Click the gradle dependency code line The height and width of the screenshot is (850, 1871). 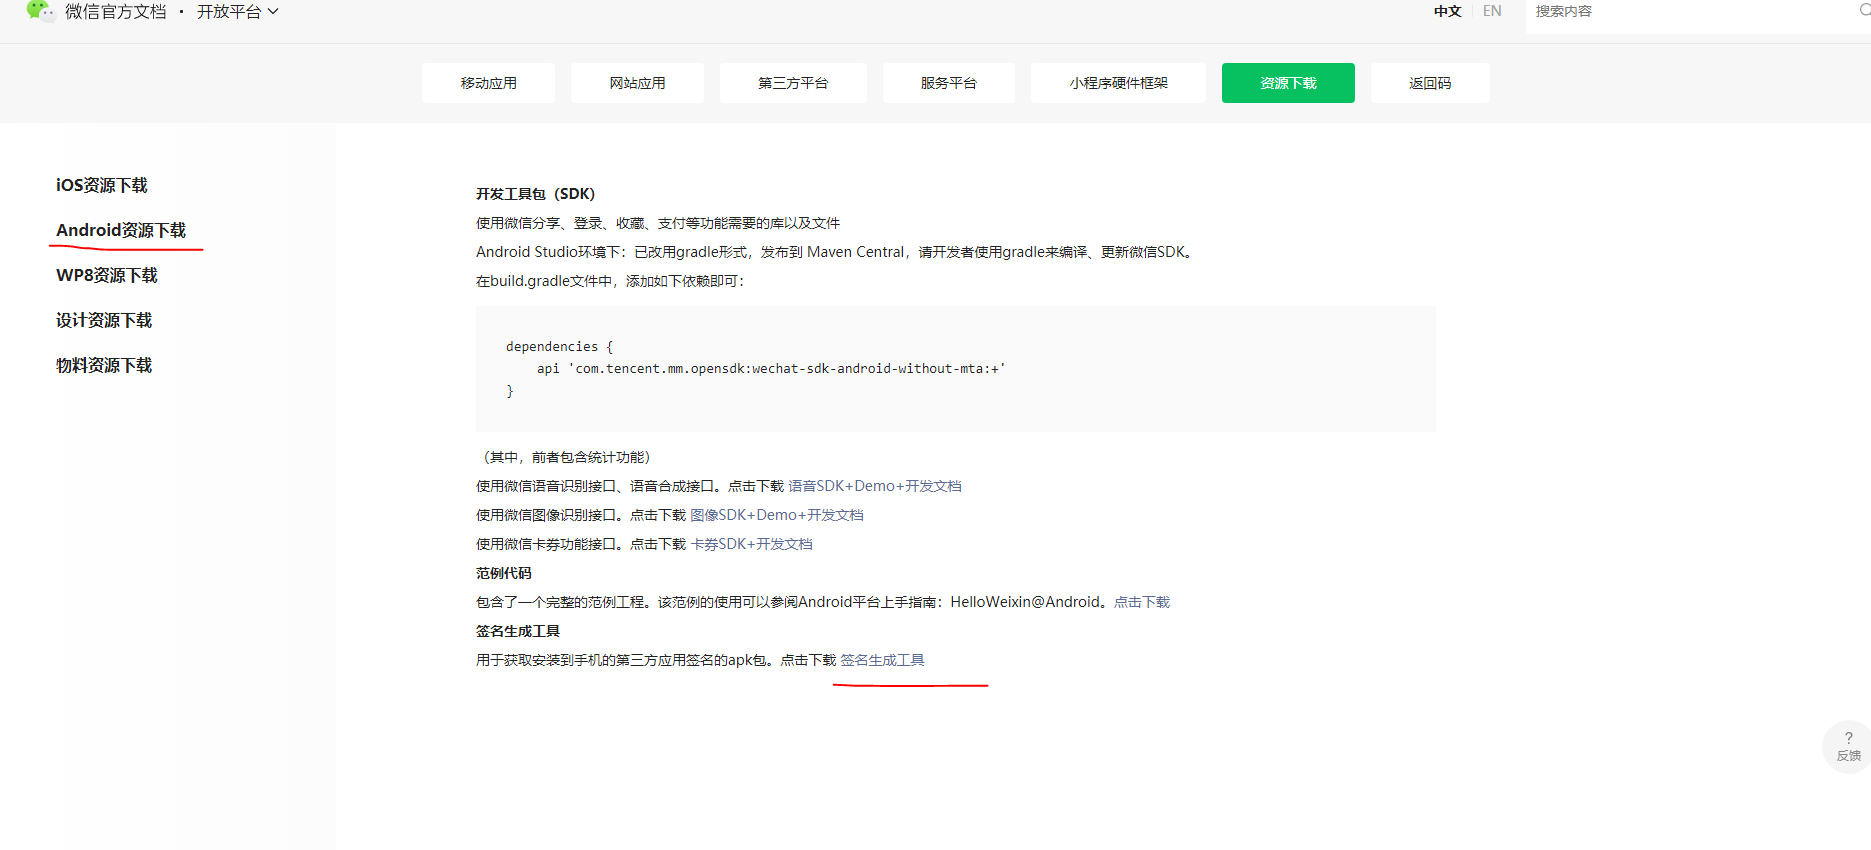pos(771,369)
